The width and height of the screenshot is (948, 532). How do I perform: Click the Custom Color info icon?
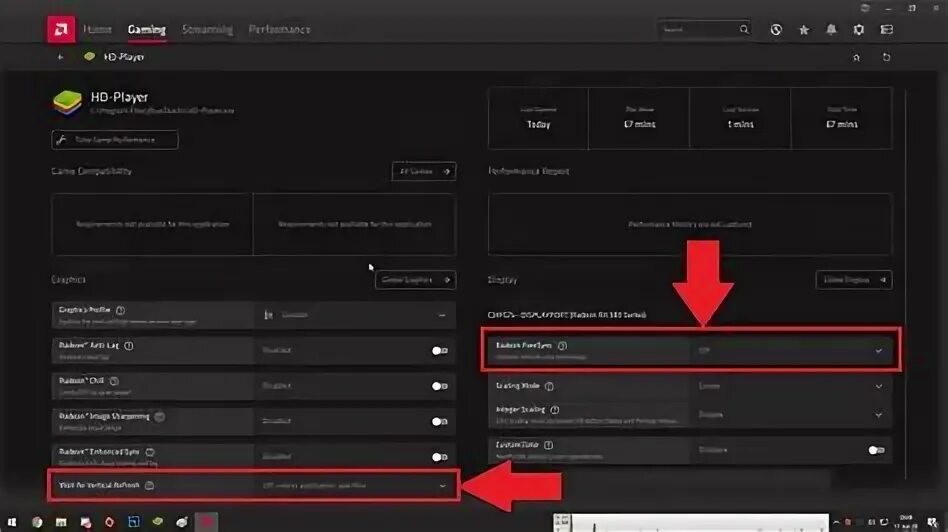(548, 446)
